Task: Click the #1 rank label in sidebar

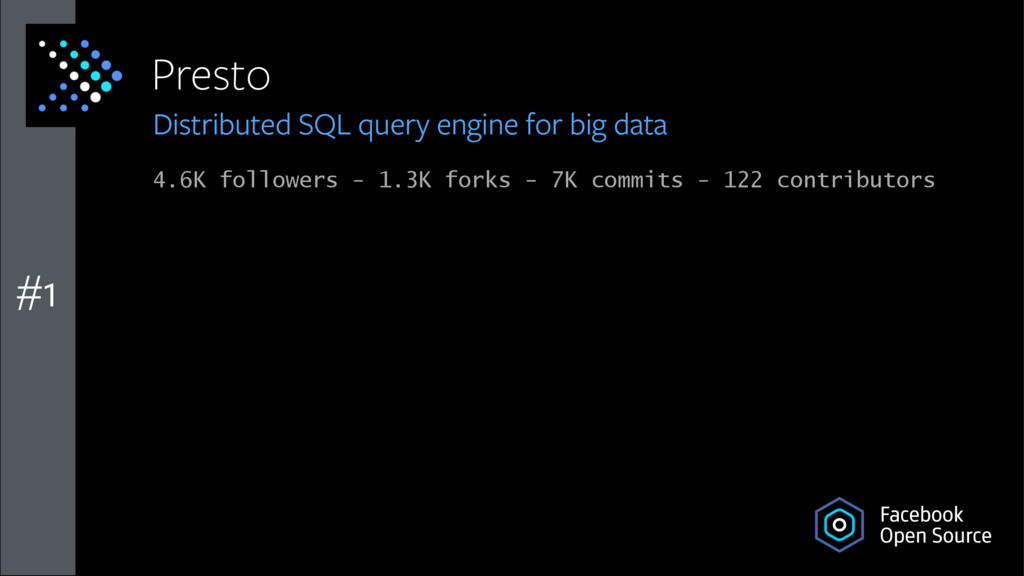Action: point(37,293)
